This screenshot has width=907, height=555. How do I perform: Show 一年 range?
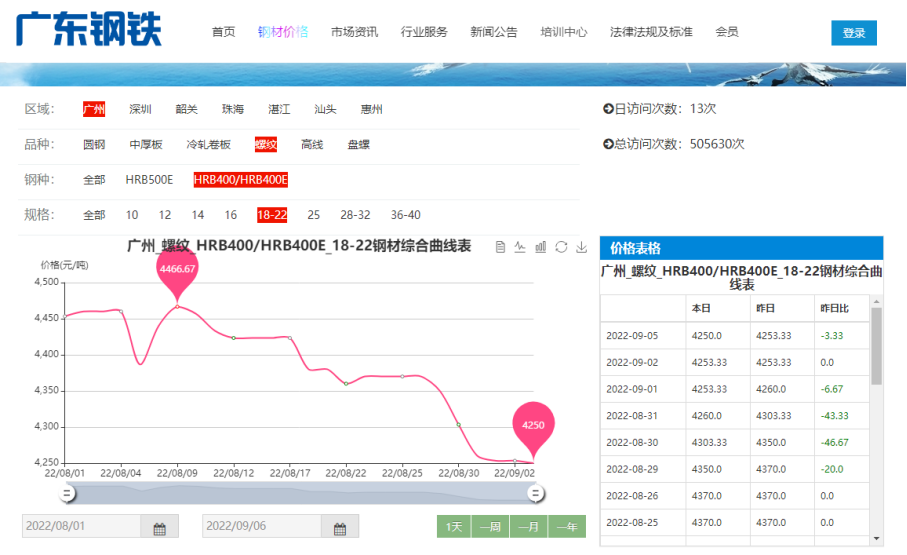coord(567,527)
